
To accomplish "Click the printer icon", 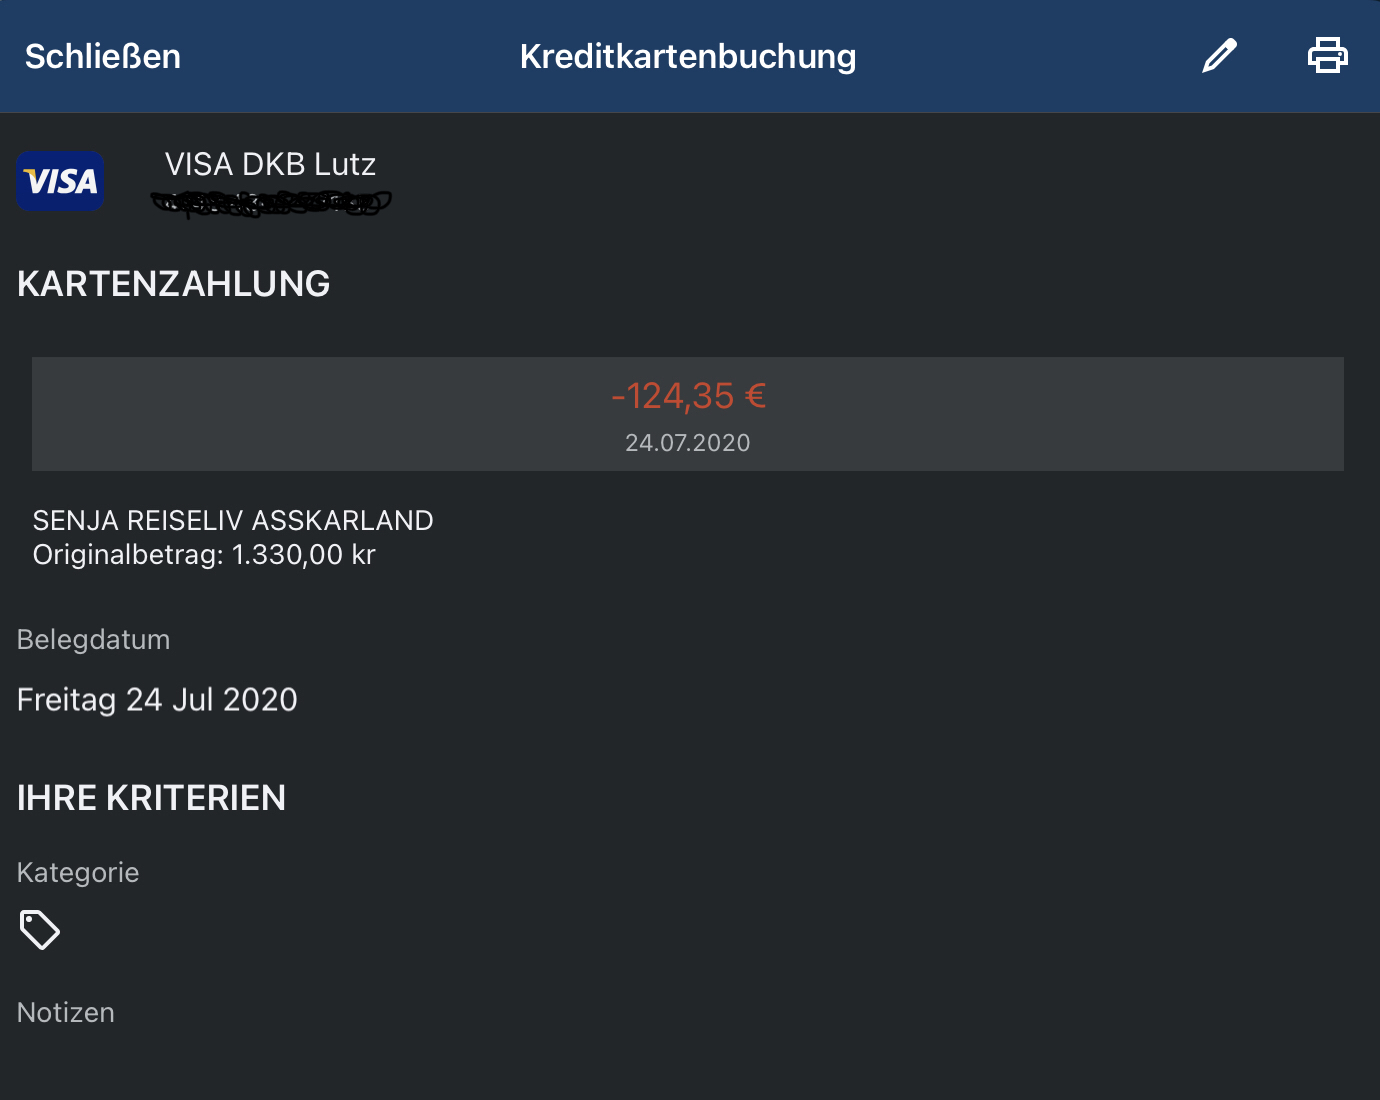I will pyautogui.click(x=1328, y=55).
